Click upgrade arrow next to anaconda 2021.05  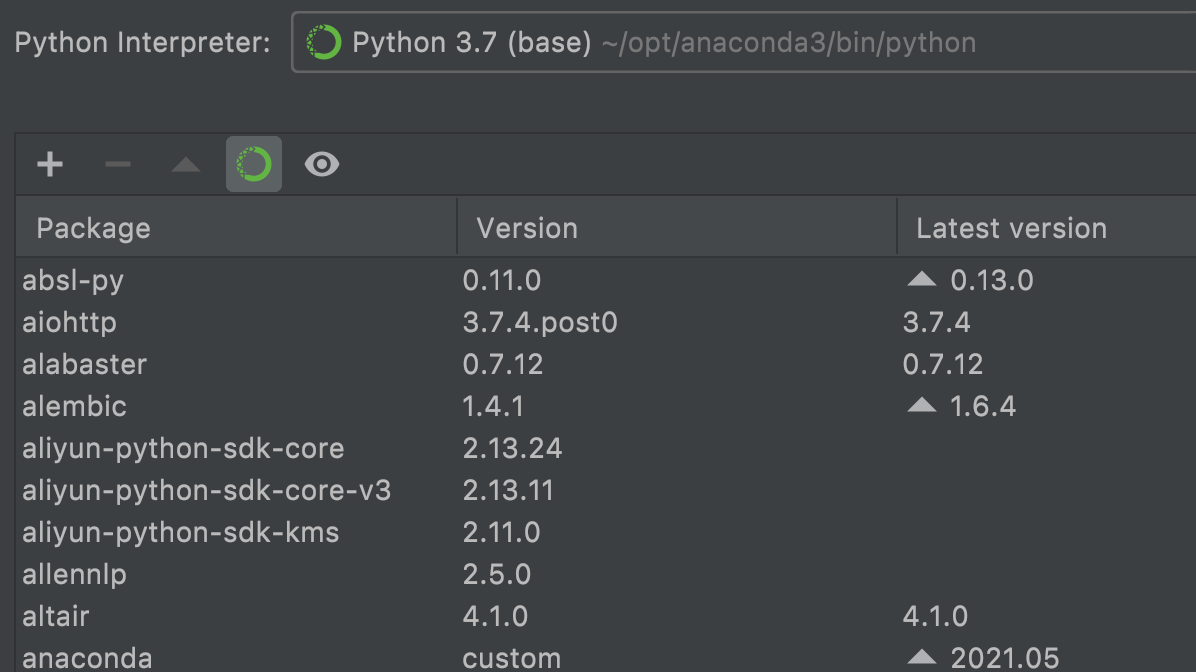pos(921,657)
